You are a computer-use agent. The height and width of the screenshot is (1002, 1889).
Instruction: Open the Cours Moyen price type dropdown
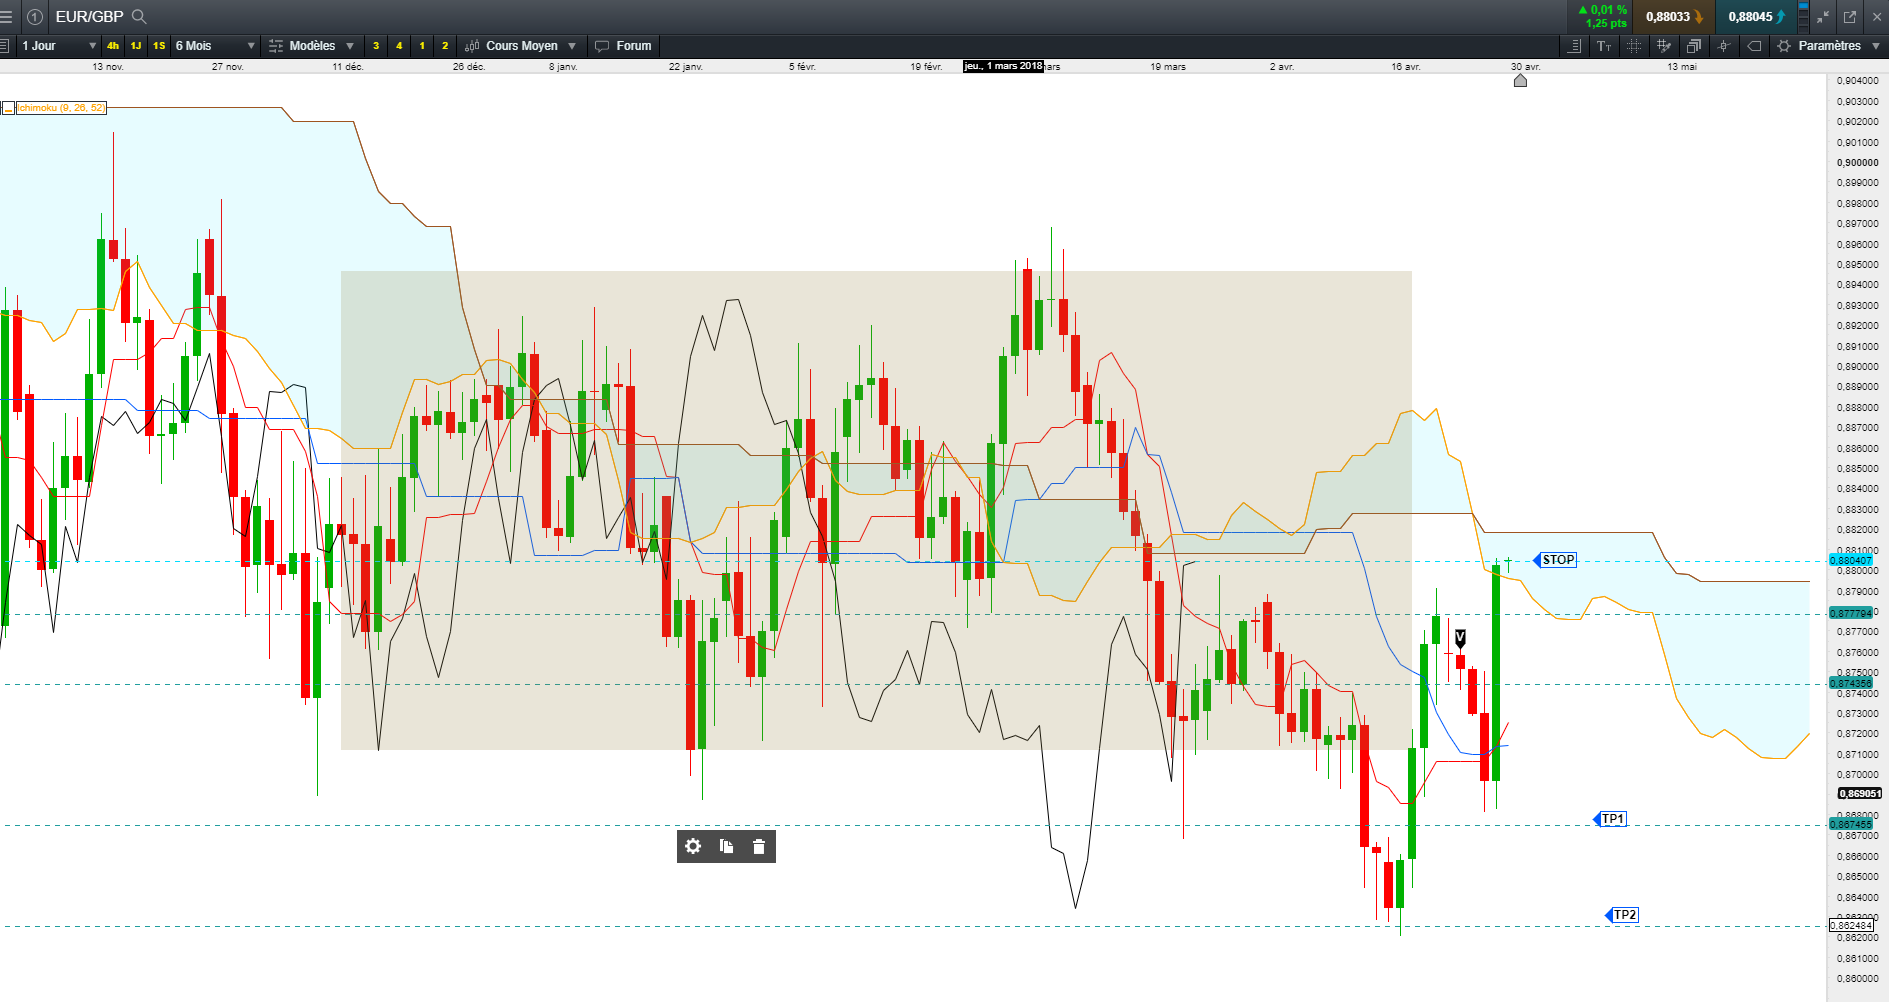[x=521, y=46]
